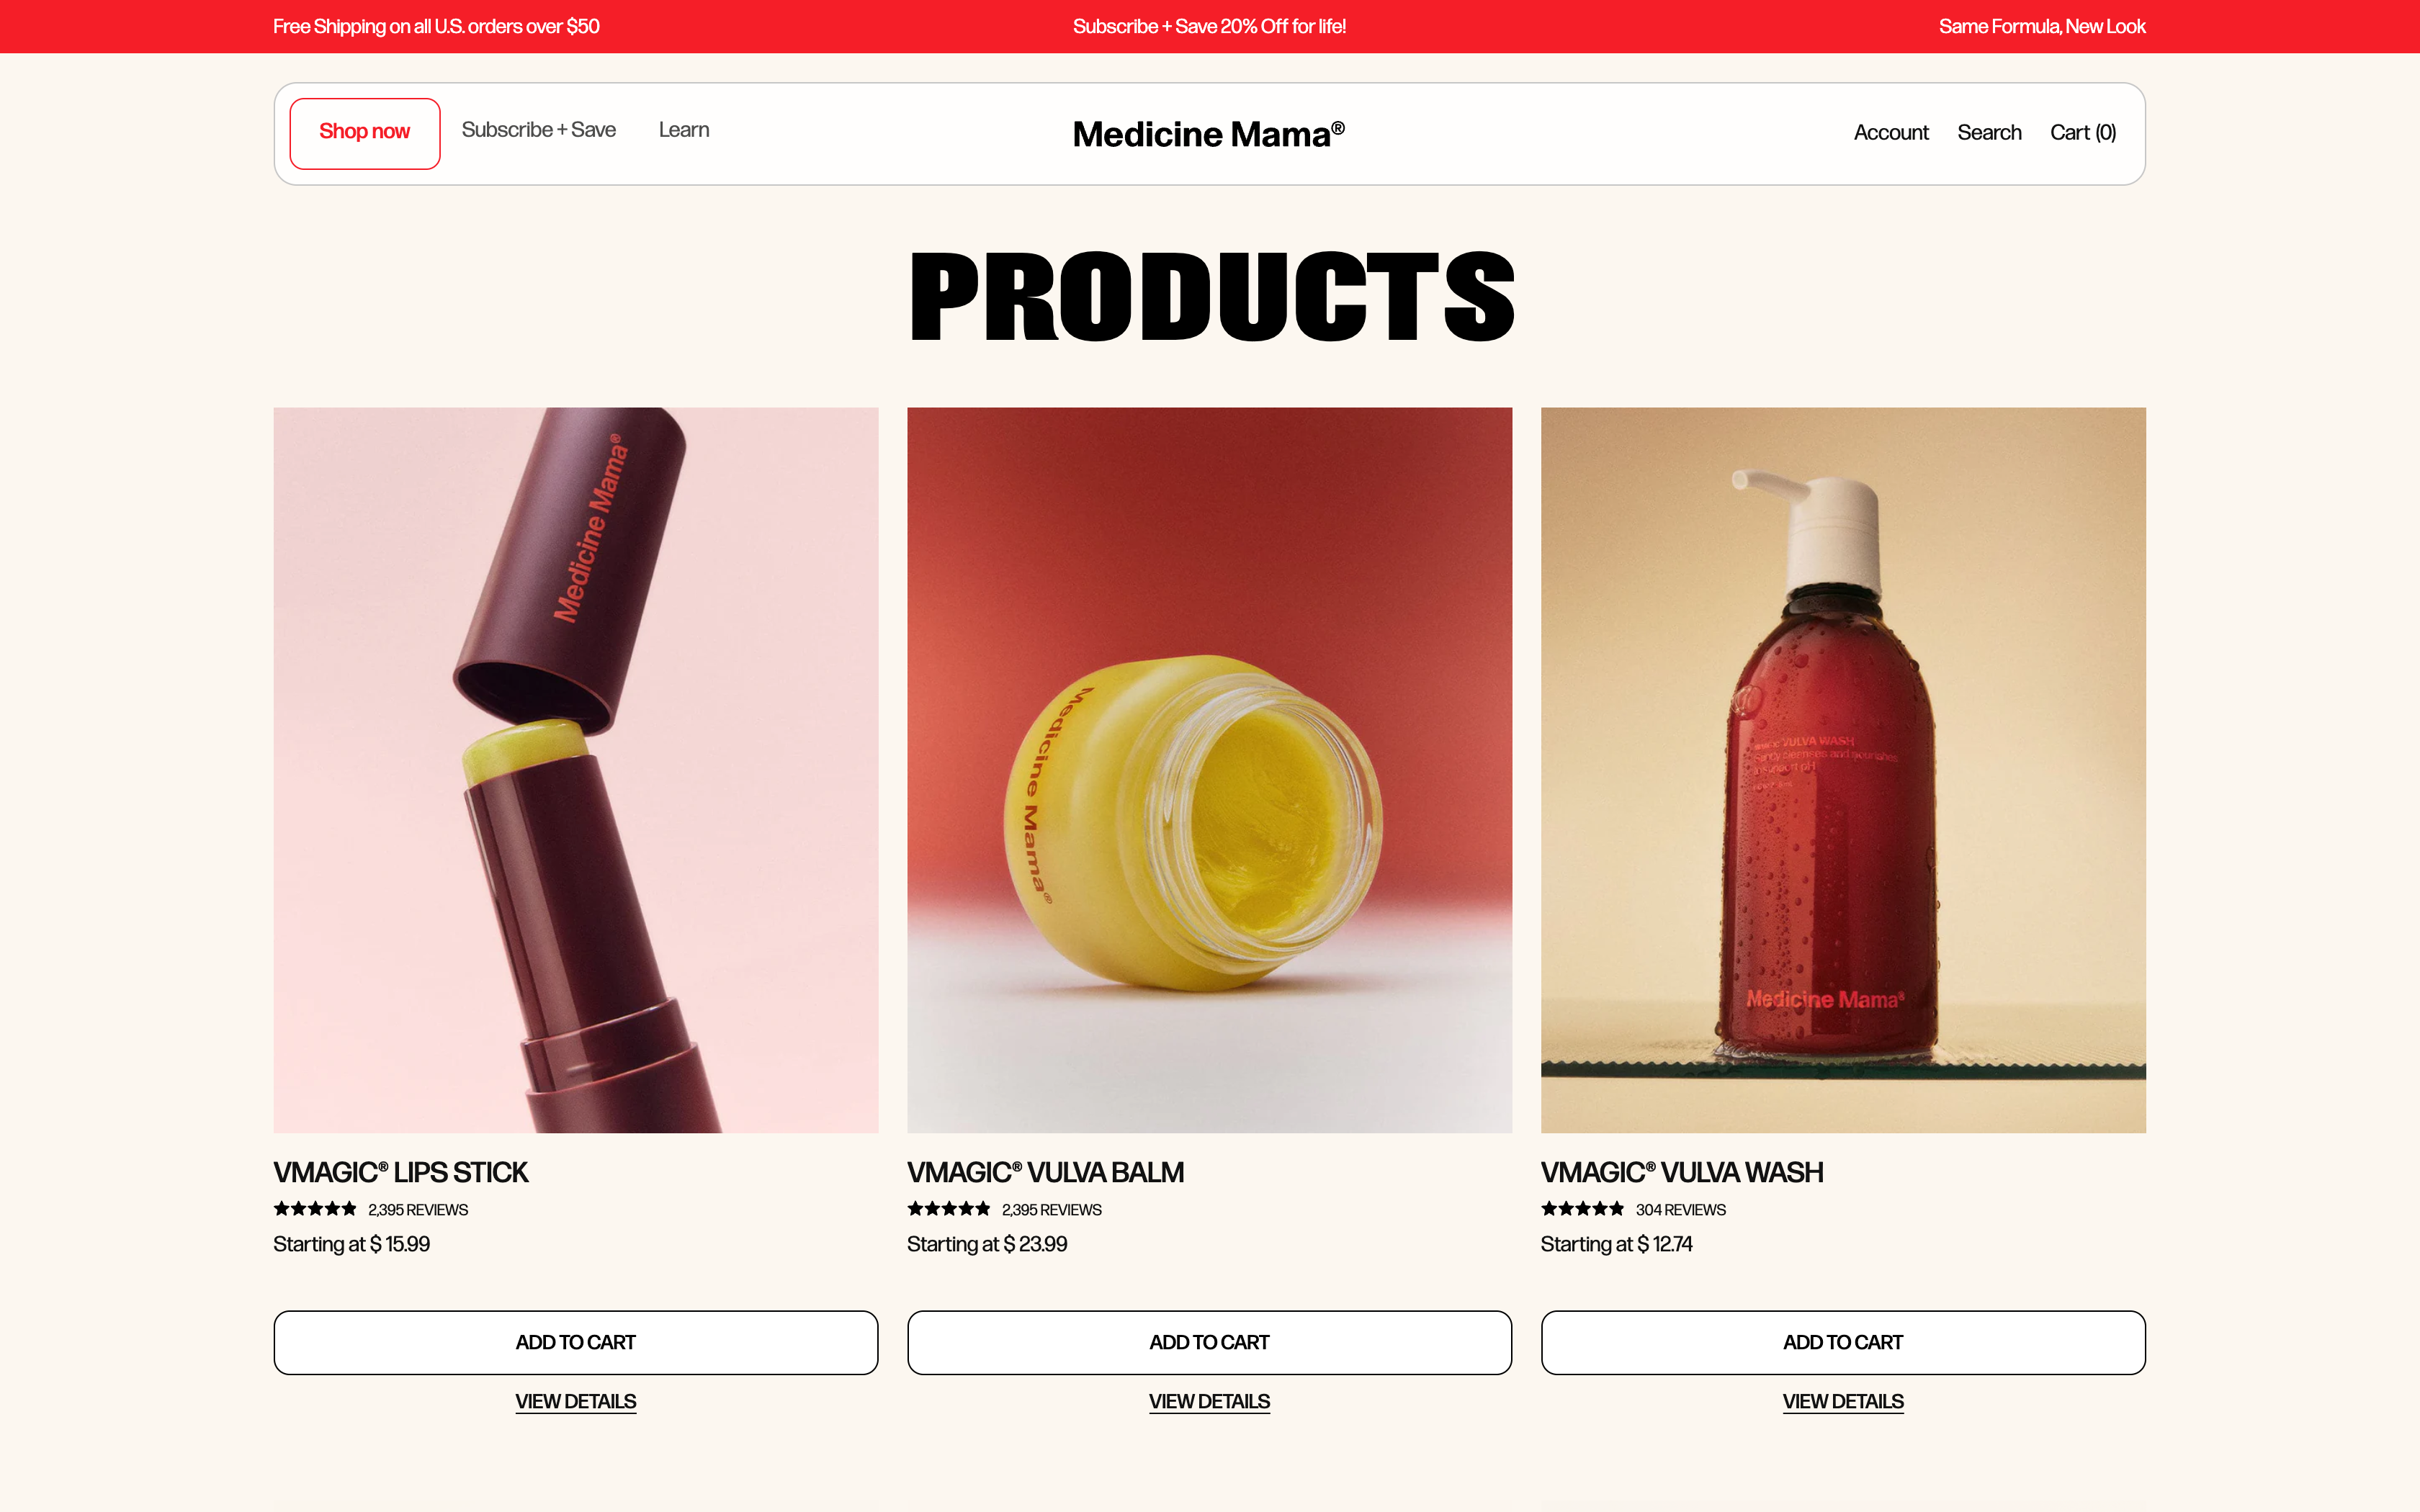2420x1512 pixels.
Task: Add VMAGIC Vulva Wash to cart
Action: (x=1843, y=1342)
